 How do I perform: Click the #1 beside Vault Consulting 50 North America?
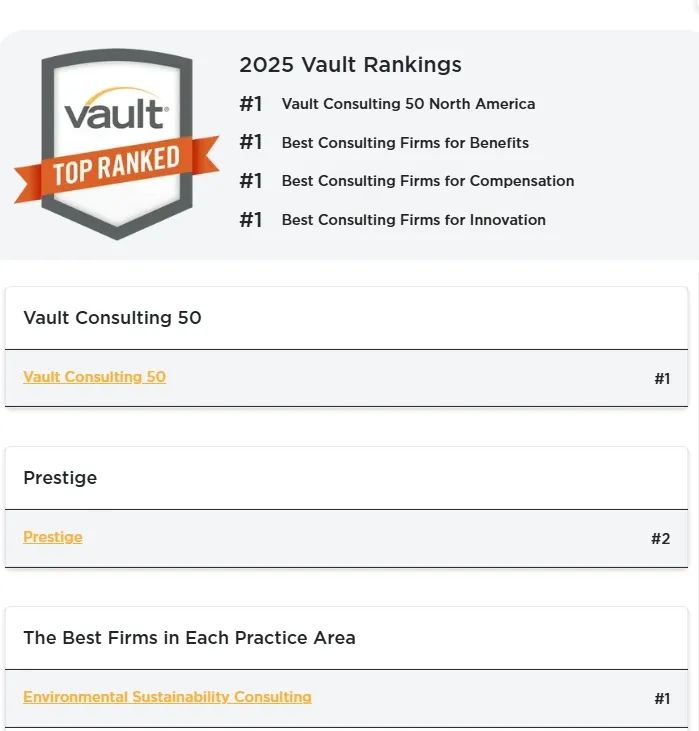tap(250, 103)
